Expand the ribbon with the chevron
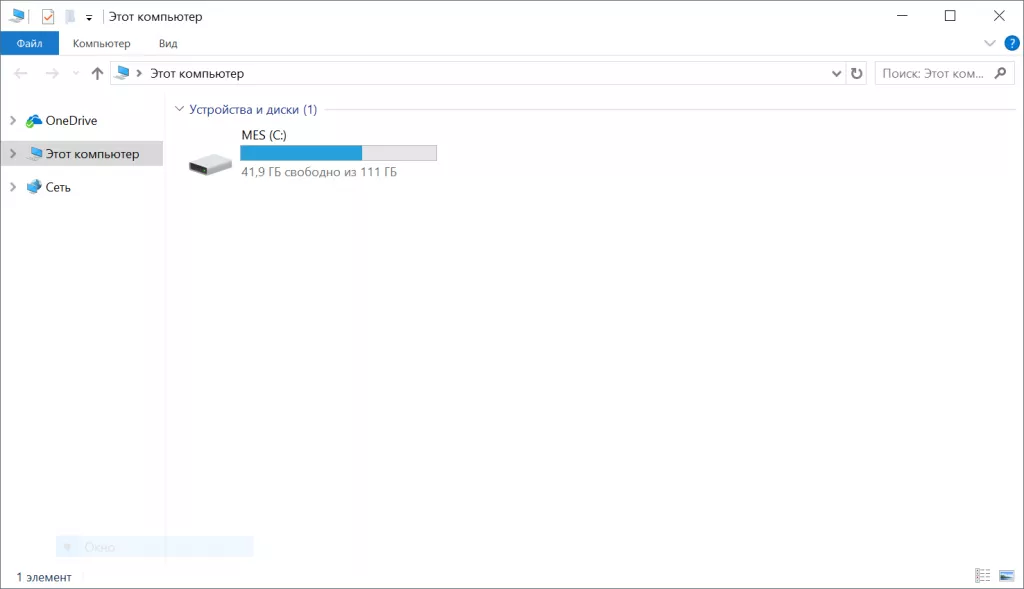Image resolution: width=1024 pixels, height=589 pixels. coord(989,43)
